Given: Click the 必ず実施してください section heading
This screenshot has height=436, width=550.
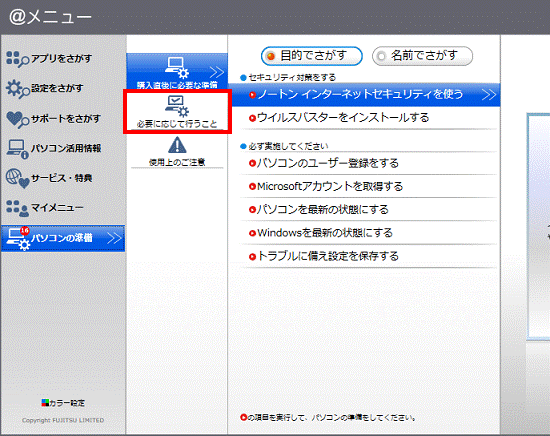Looking at the screenshot, I should pyautogui.click(x=288, y=146).
